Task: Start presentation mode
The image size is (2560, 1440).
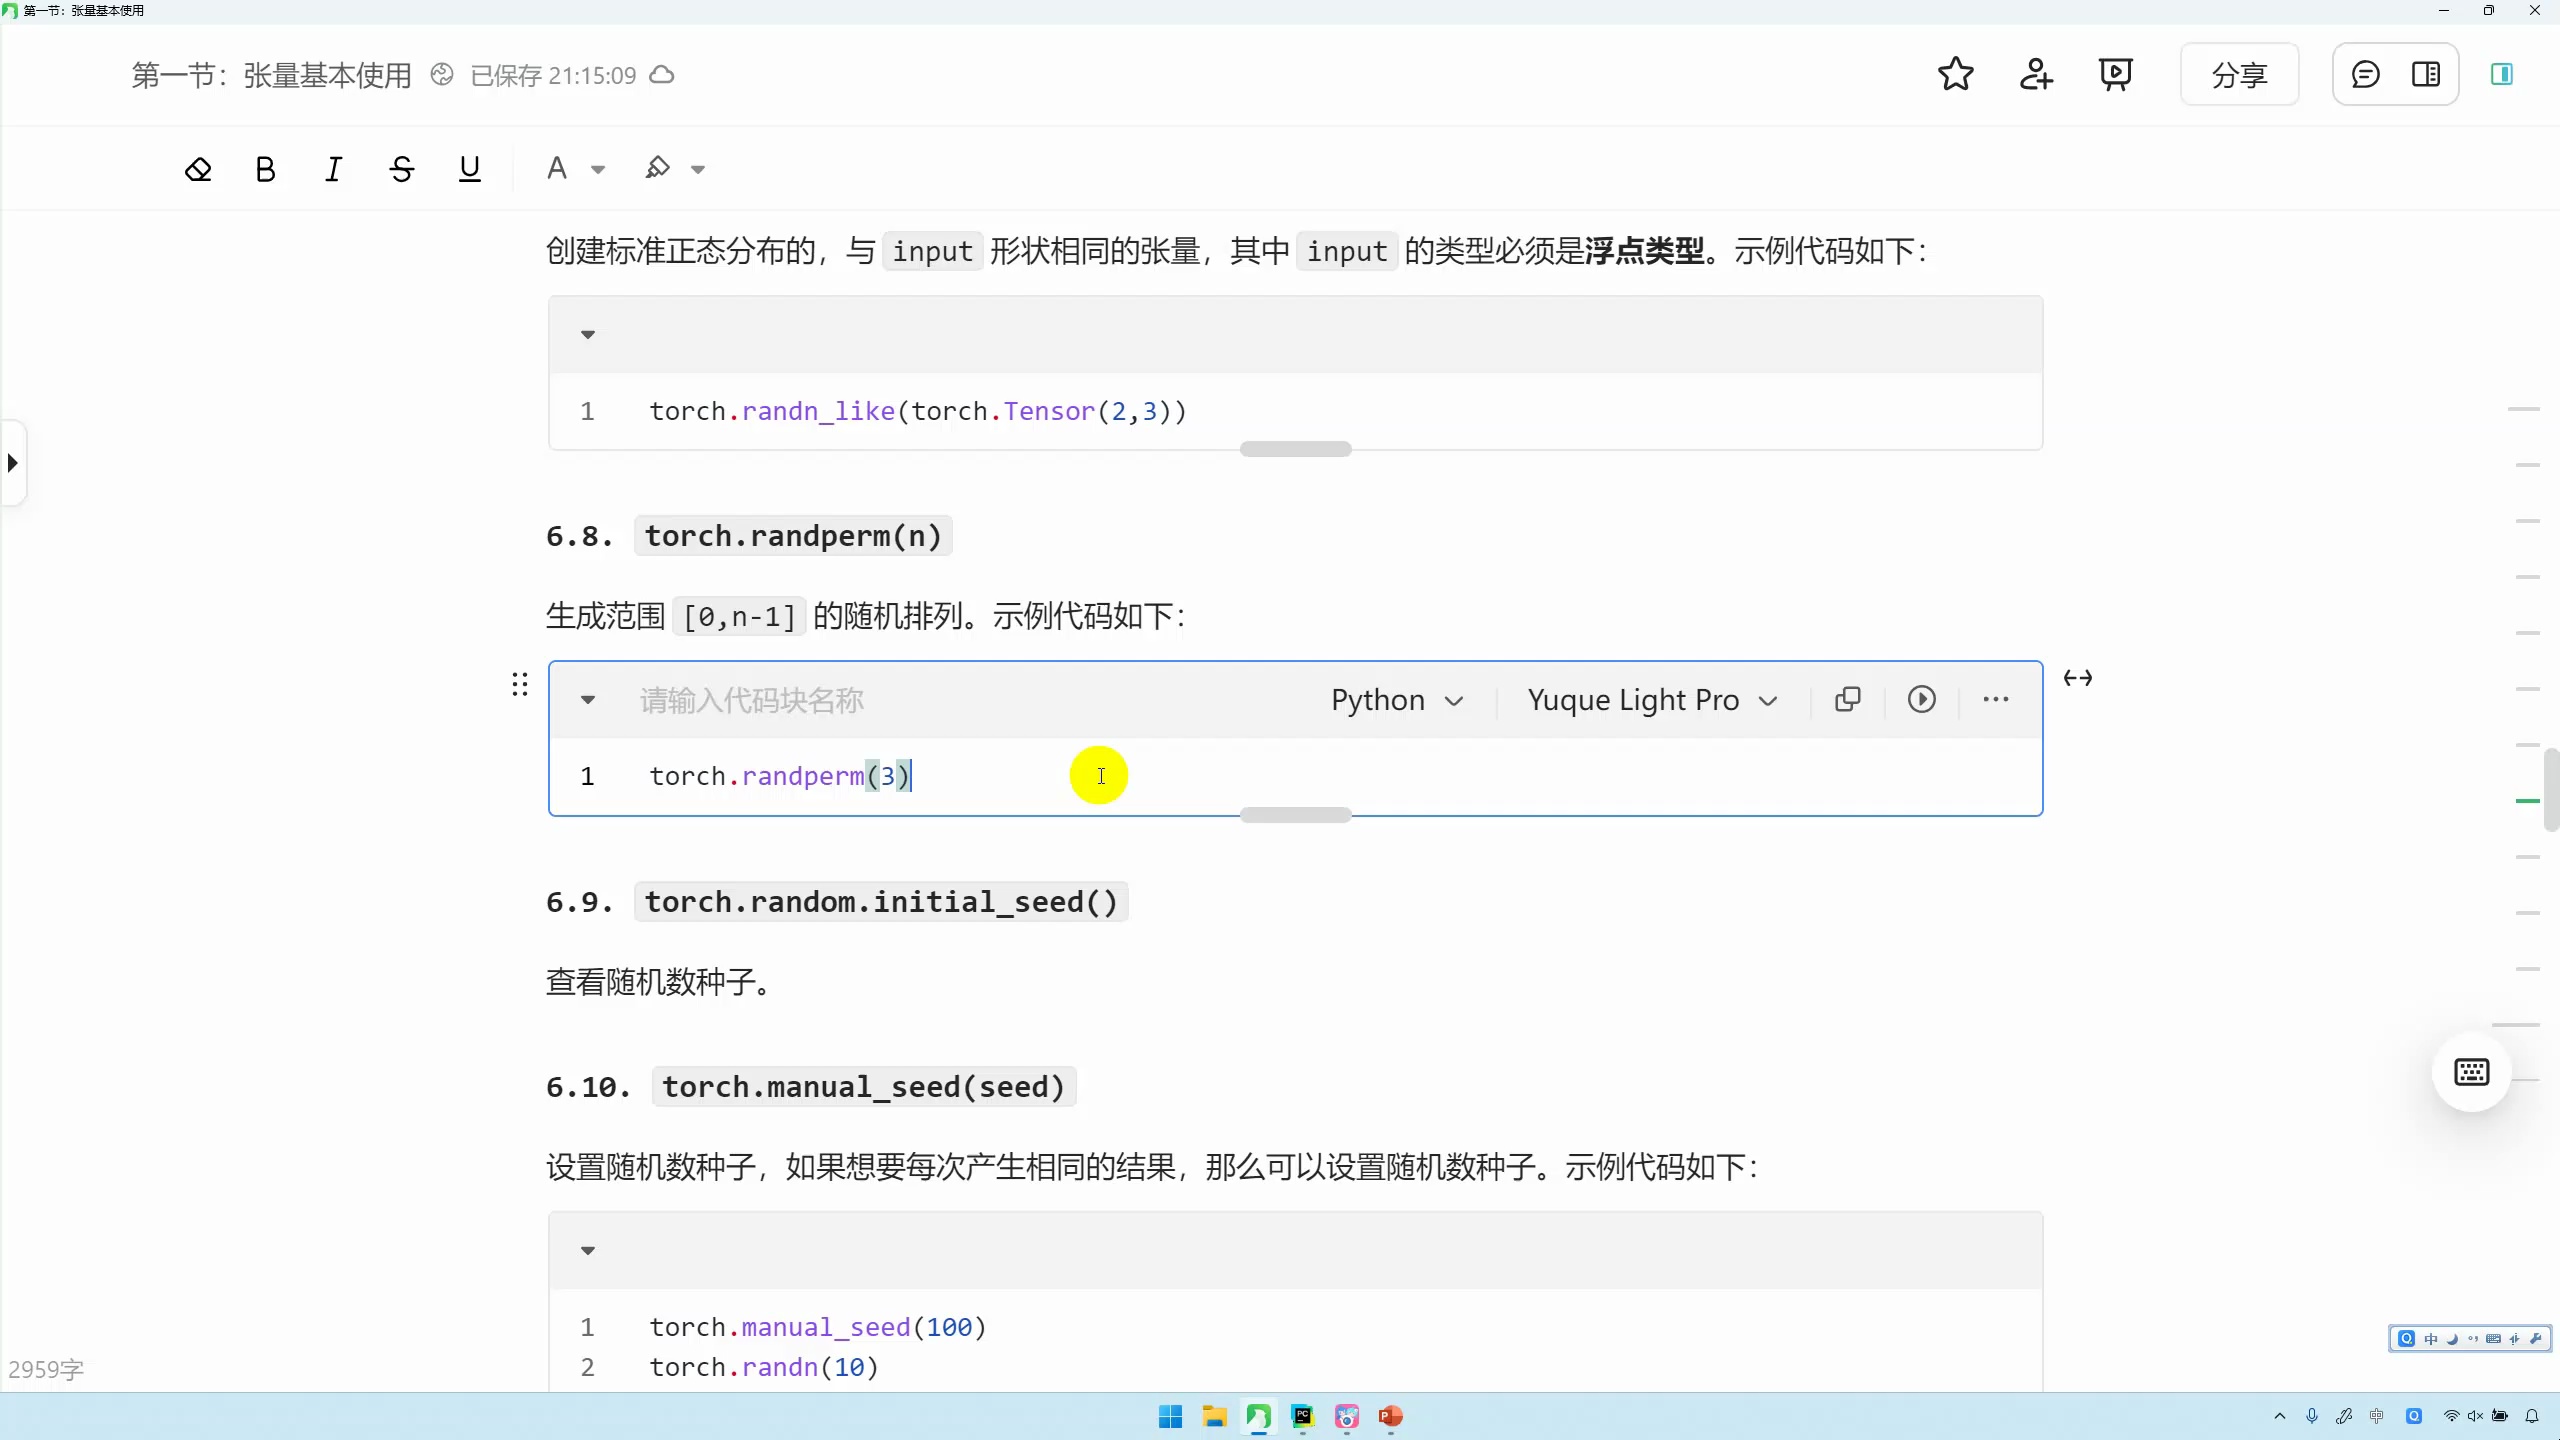Action: tap(2114, 74)
